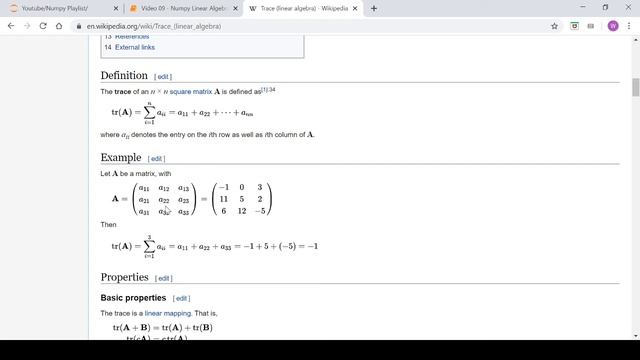Close the Youtube/Numpy Playlist tab
Image resolution: width=640 pixels, height=360 pixels.
tap(116, 8)
